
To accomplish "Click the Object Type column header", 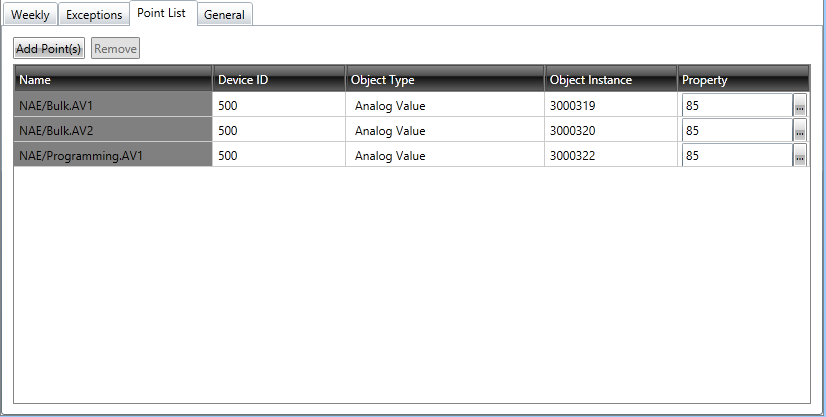I will [445, 79].
